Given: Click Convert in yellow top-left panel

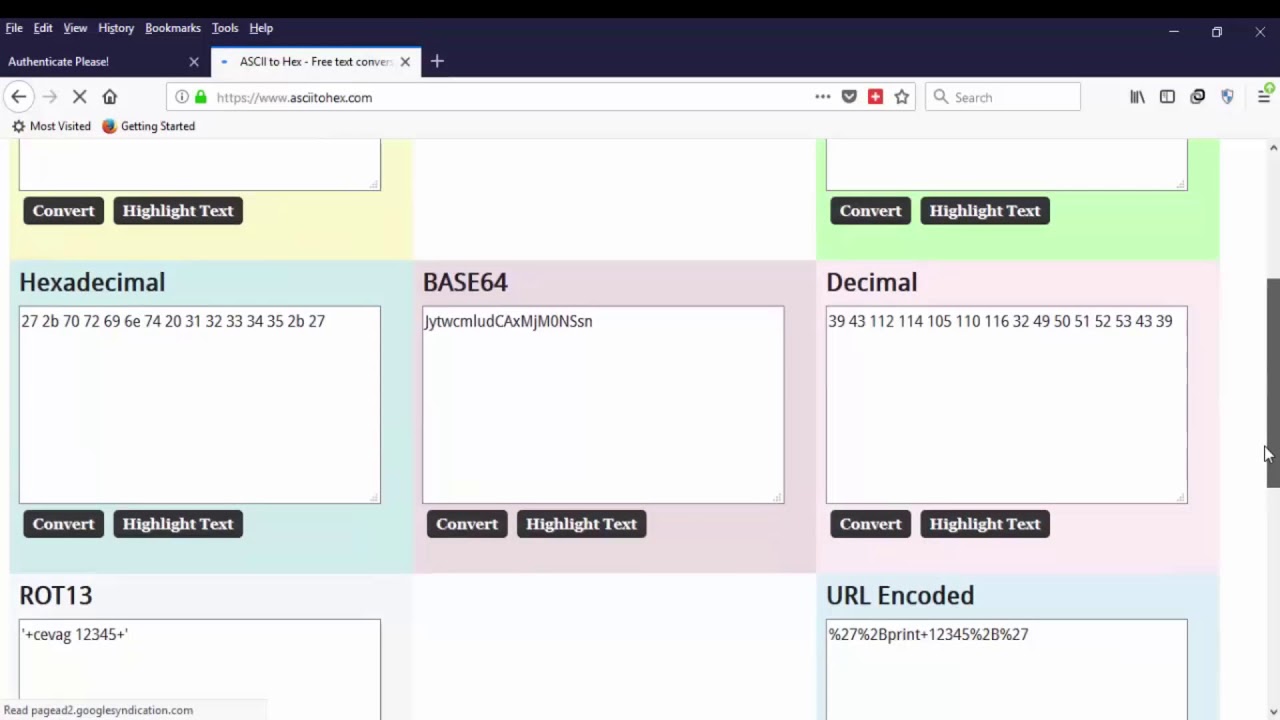Looking at the screenshot, I should click(x=63, y=211).
